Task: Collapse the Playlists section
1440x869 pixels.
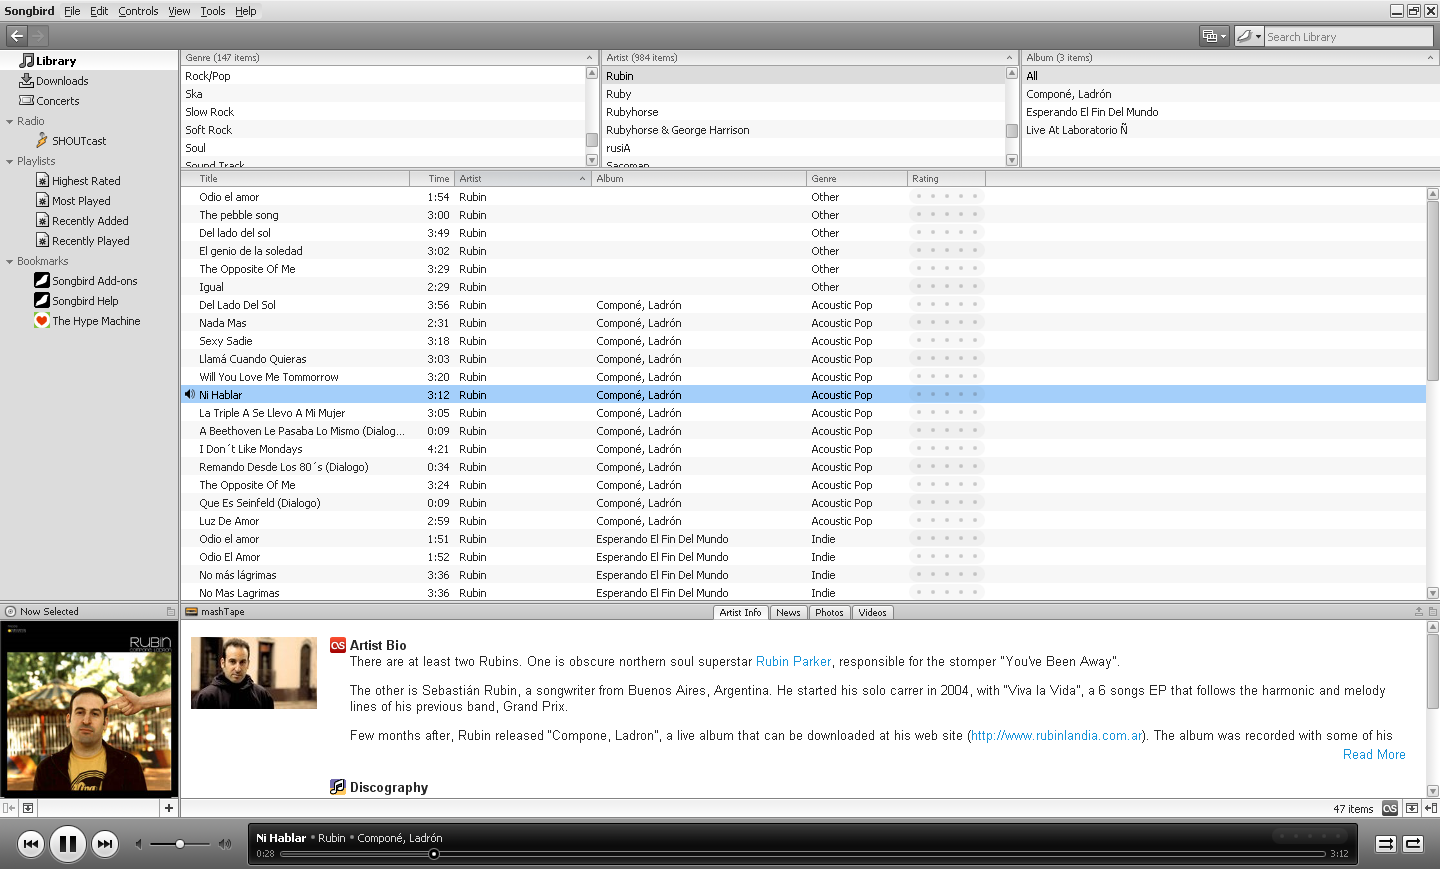Action: pos(10,162)
